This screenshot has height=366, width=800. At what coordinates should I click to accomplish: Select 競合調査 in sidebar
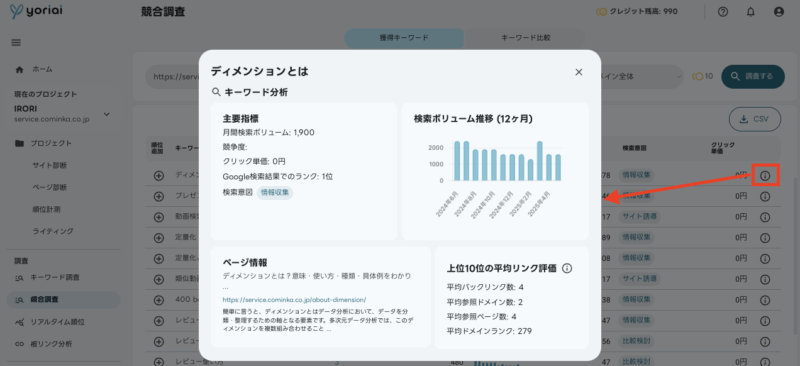(x=63, y=300)
